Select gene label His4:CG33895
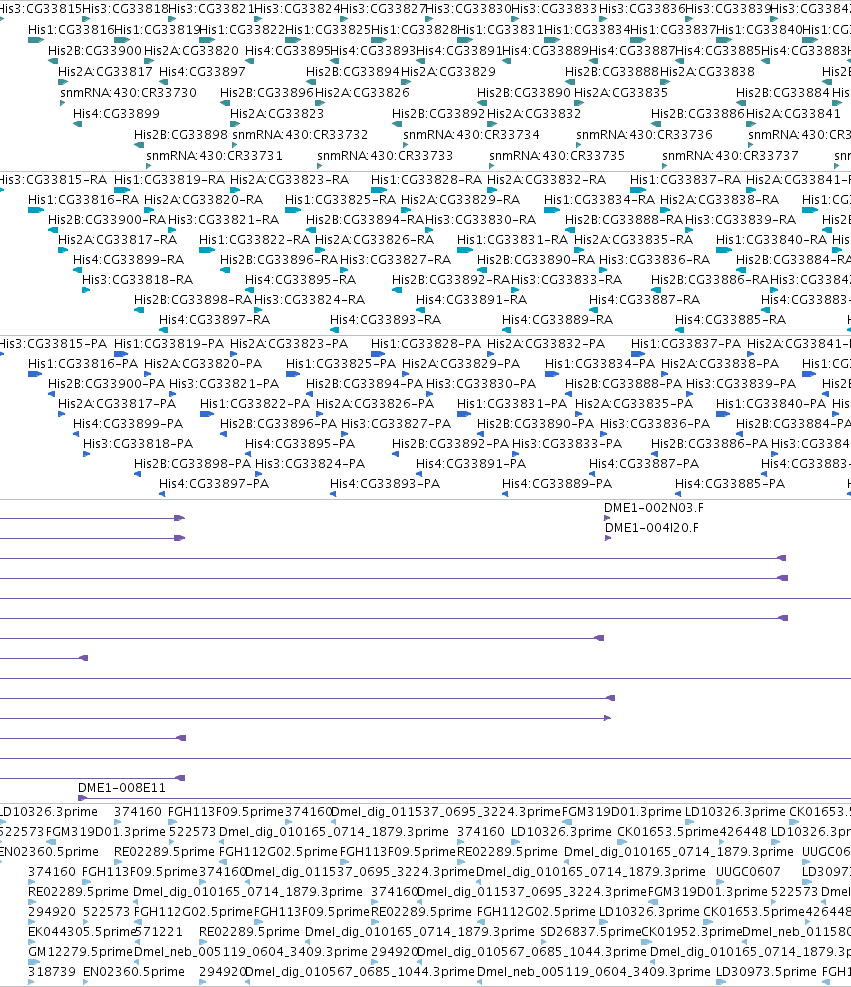This screenshot has height=987, width=851. coord(288,50)
